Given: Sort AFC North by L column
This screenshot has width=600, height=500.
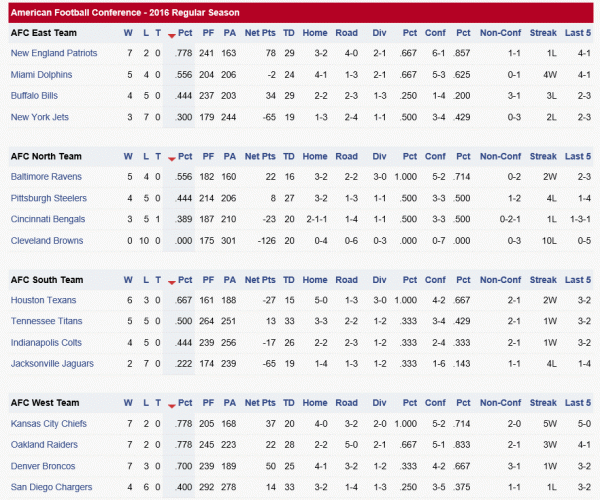Looking at the screenshot, I should click(x=146, y=156).
